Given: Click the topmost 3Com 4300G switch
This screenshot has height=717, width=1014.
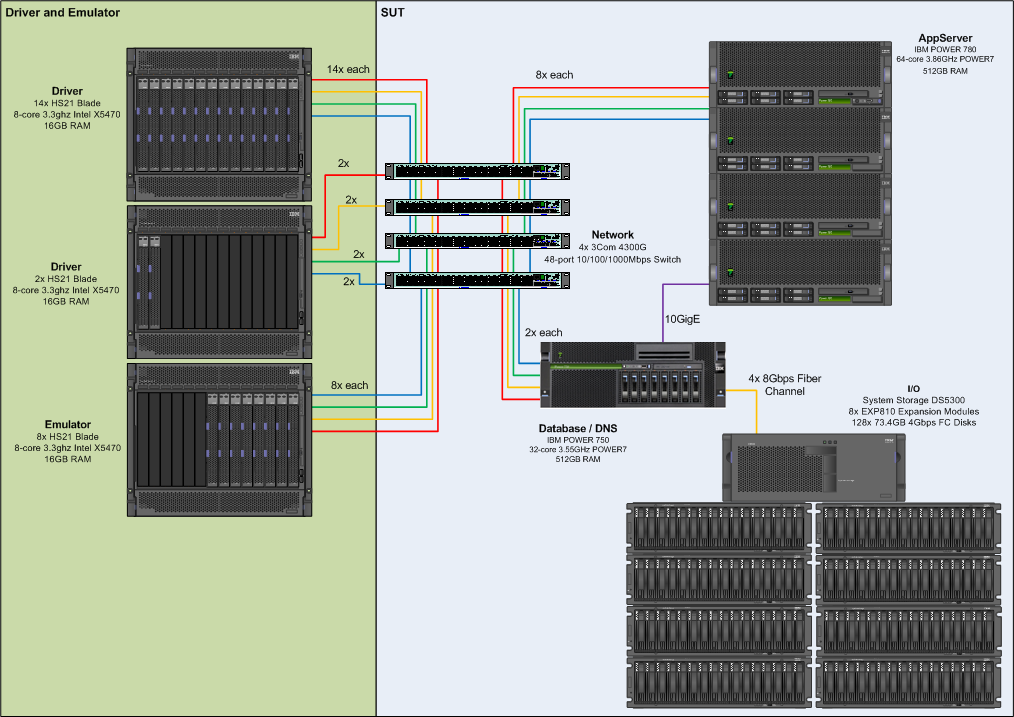Looking at the screenshot, I should point(476,170).
